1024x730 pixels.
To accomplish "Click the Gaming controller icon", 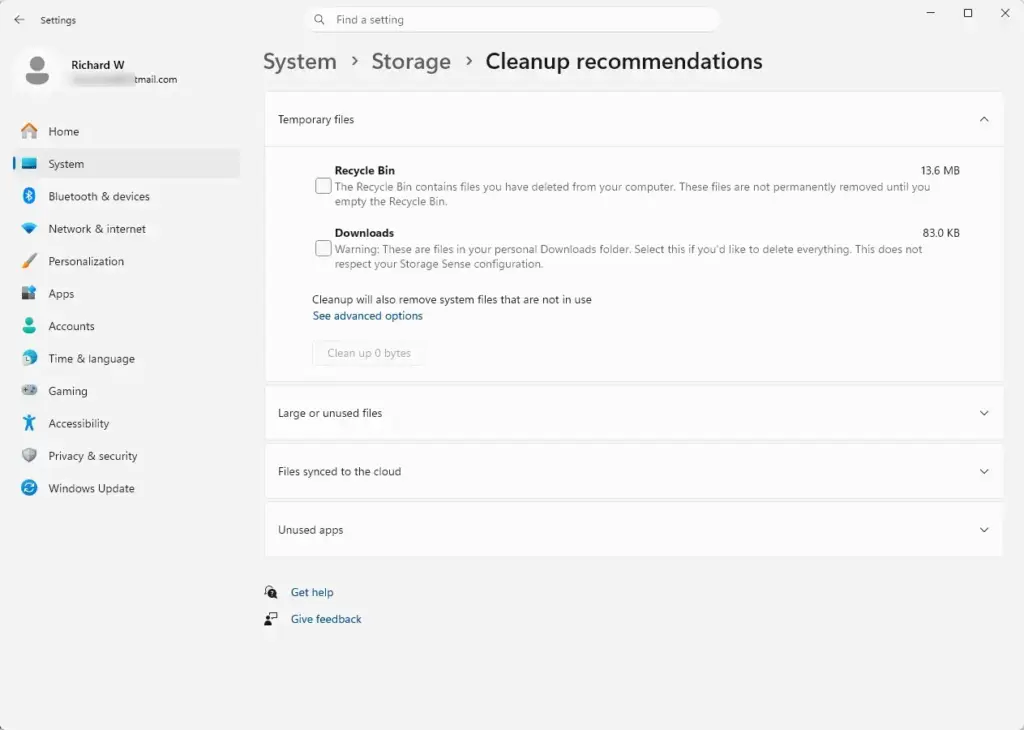I will [29, 390].
